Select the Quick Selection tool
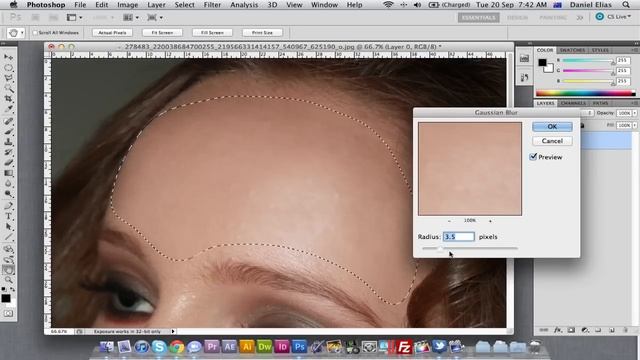Screen dimensions: 640x360 (x=8, y=88)
